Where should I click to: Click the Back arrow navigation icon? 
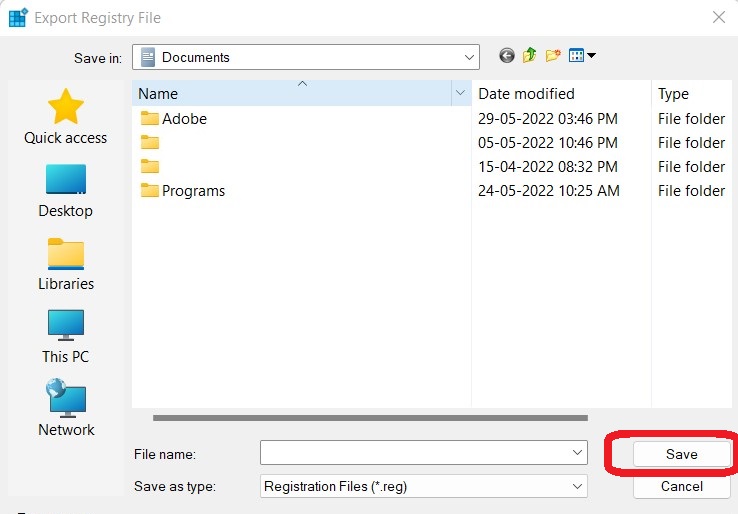[x=507, y=56]
